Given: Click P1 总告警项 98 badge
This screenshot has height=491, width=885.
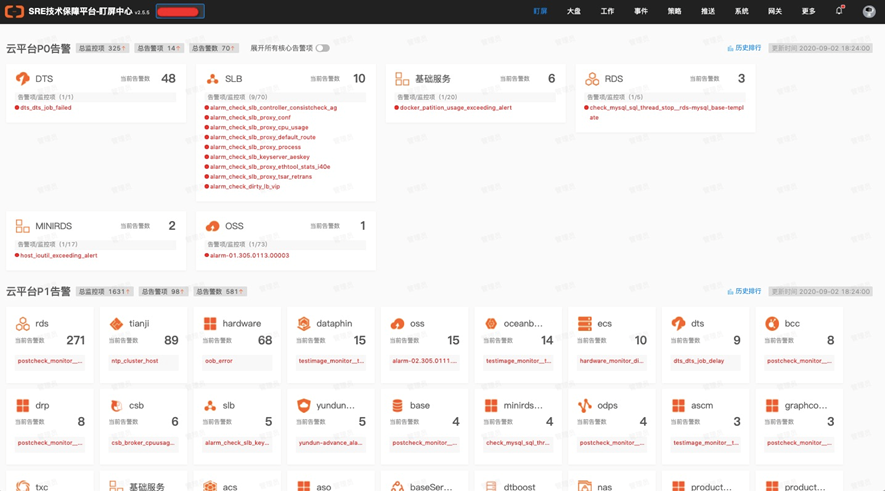Looking at the screenshot, I should (163, 292).
